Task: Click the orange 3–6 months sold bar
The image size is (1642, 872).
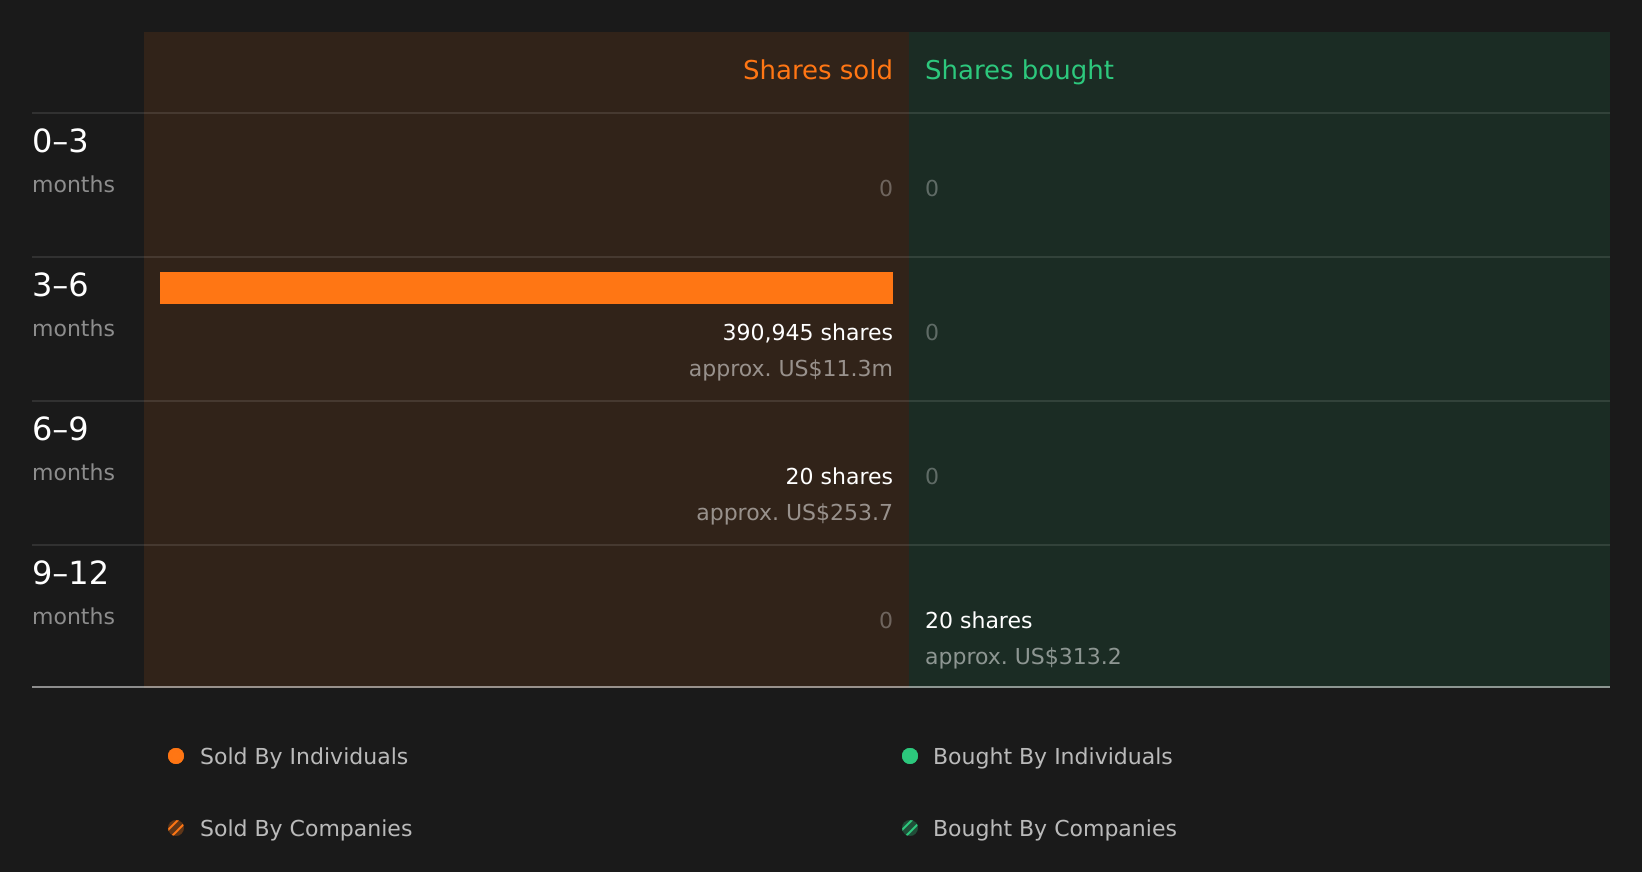Action: [526, 288]
